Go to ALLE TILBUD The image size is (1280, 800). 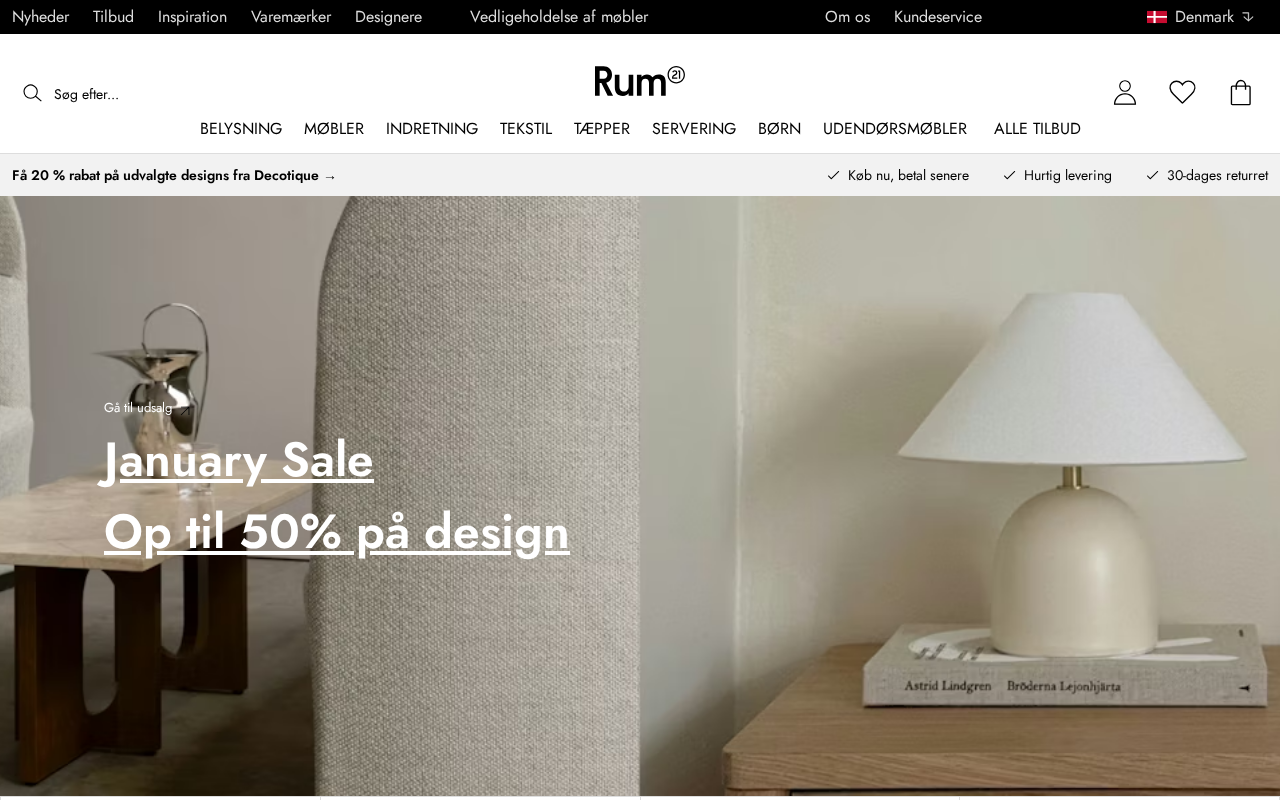click(x=1037, y=129)
